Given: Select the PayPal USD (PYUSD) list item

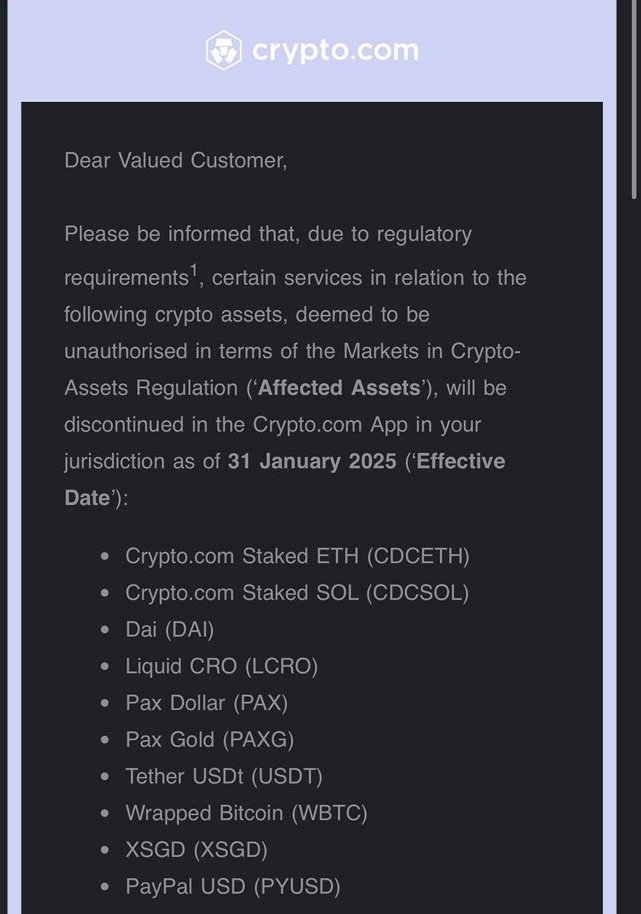Looking at the screenshot, I should click(x=232, y=886).
